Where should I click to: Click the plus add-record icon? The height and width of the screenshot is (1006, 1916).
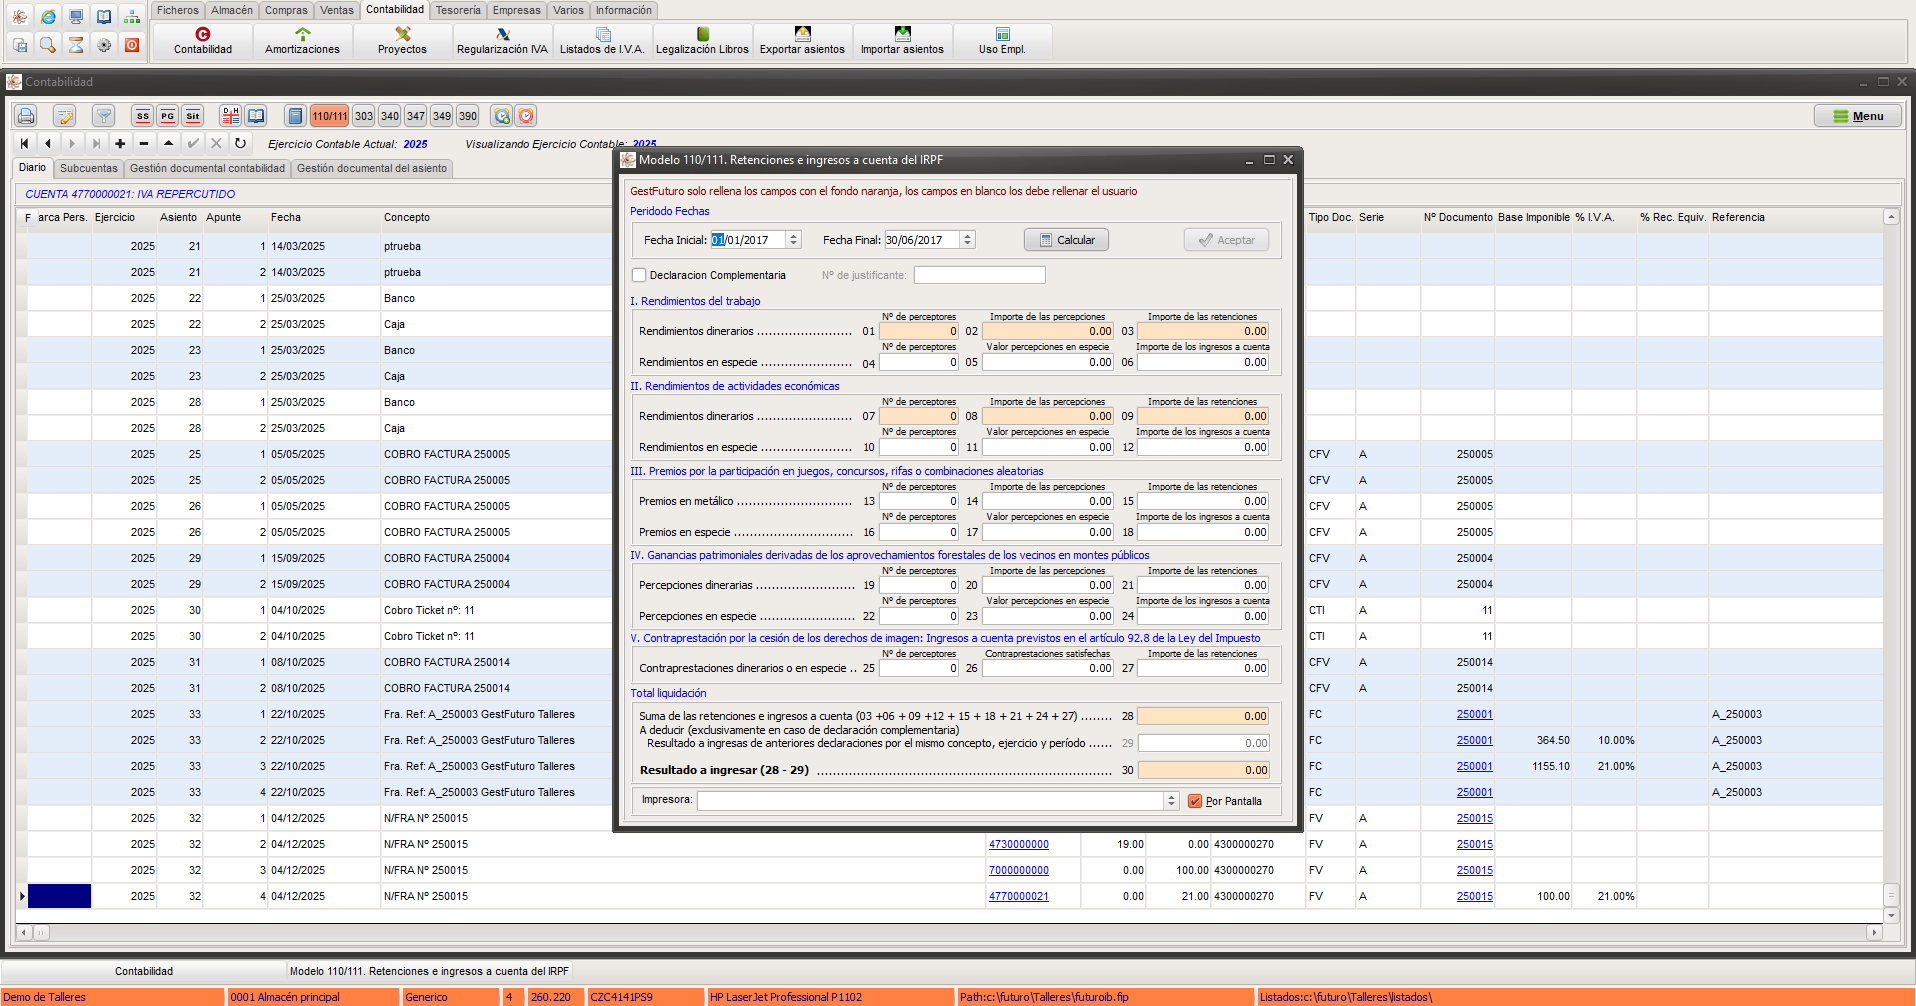(x=120, y=143)
